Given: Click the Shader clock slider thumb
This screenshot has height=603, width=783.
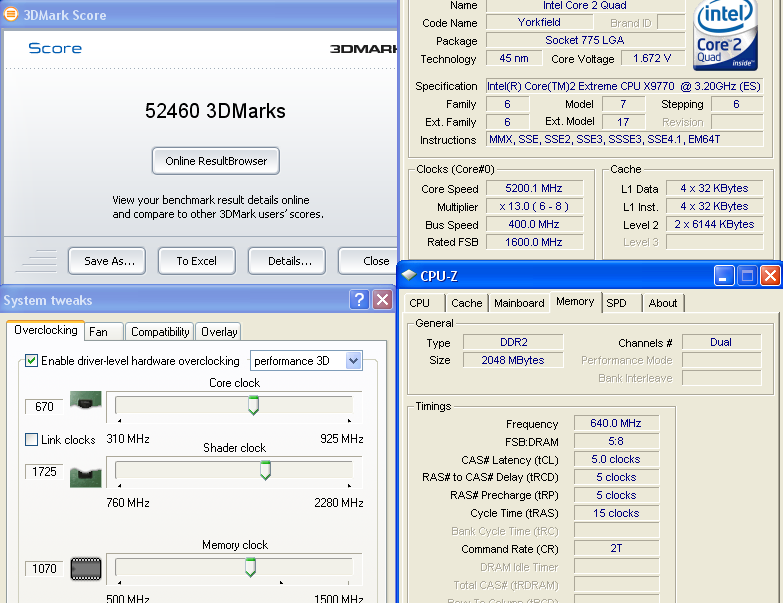Looking at the screenshot, I should [265, 470].
